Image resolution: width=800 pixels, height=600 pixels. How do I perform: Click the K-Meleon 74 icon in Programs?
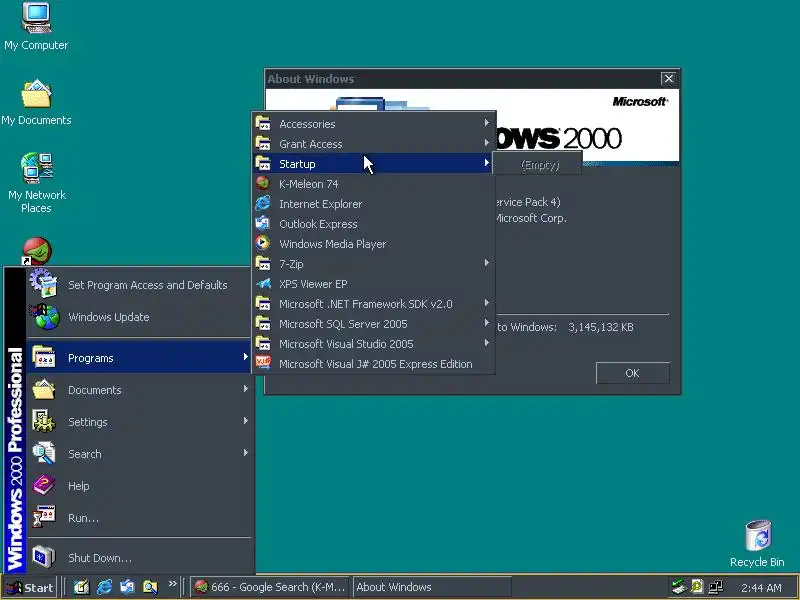[263, 183]
